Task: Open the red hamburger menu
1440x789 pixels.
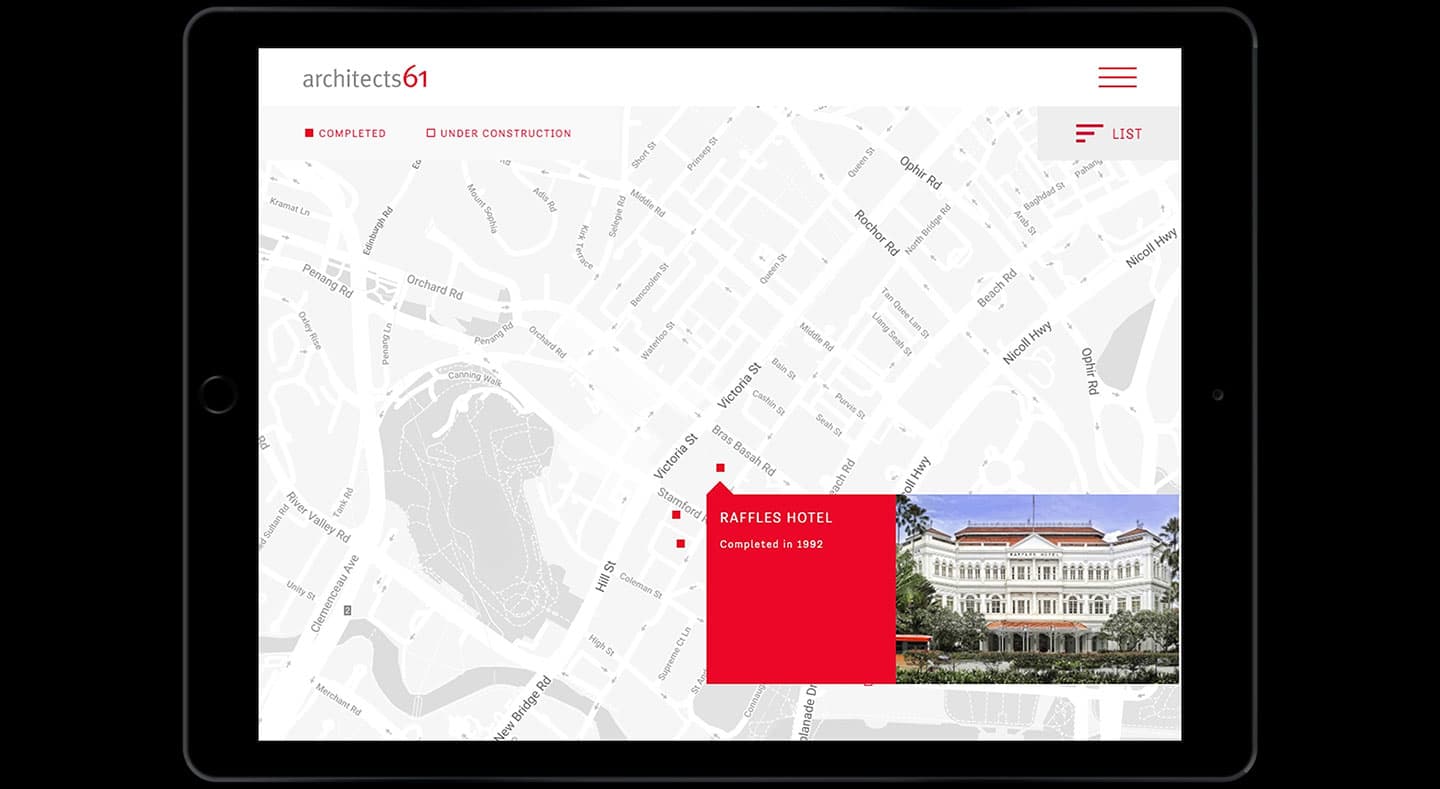Action: 1117,77
